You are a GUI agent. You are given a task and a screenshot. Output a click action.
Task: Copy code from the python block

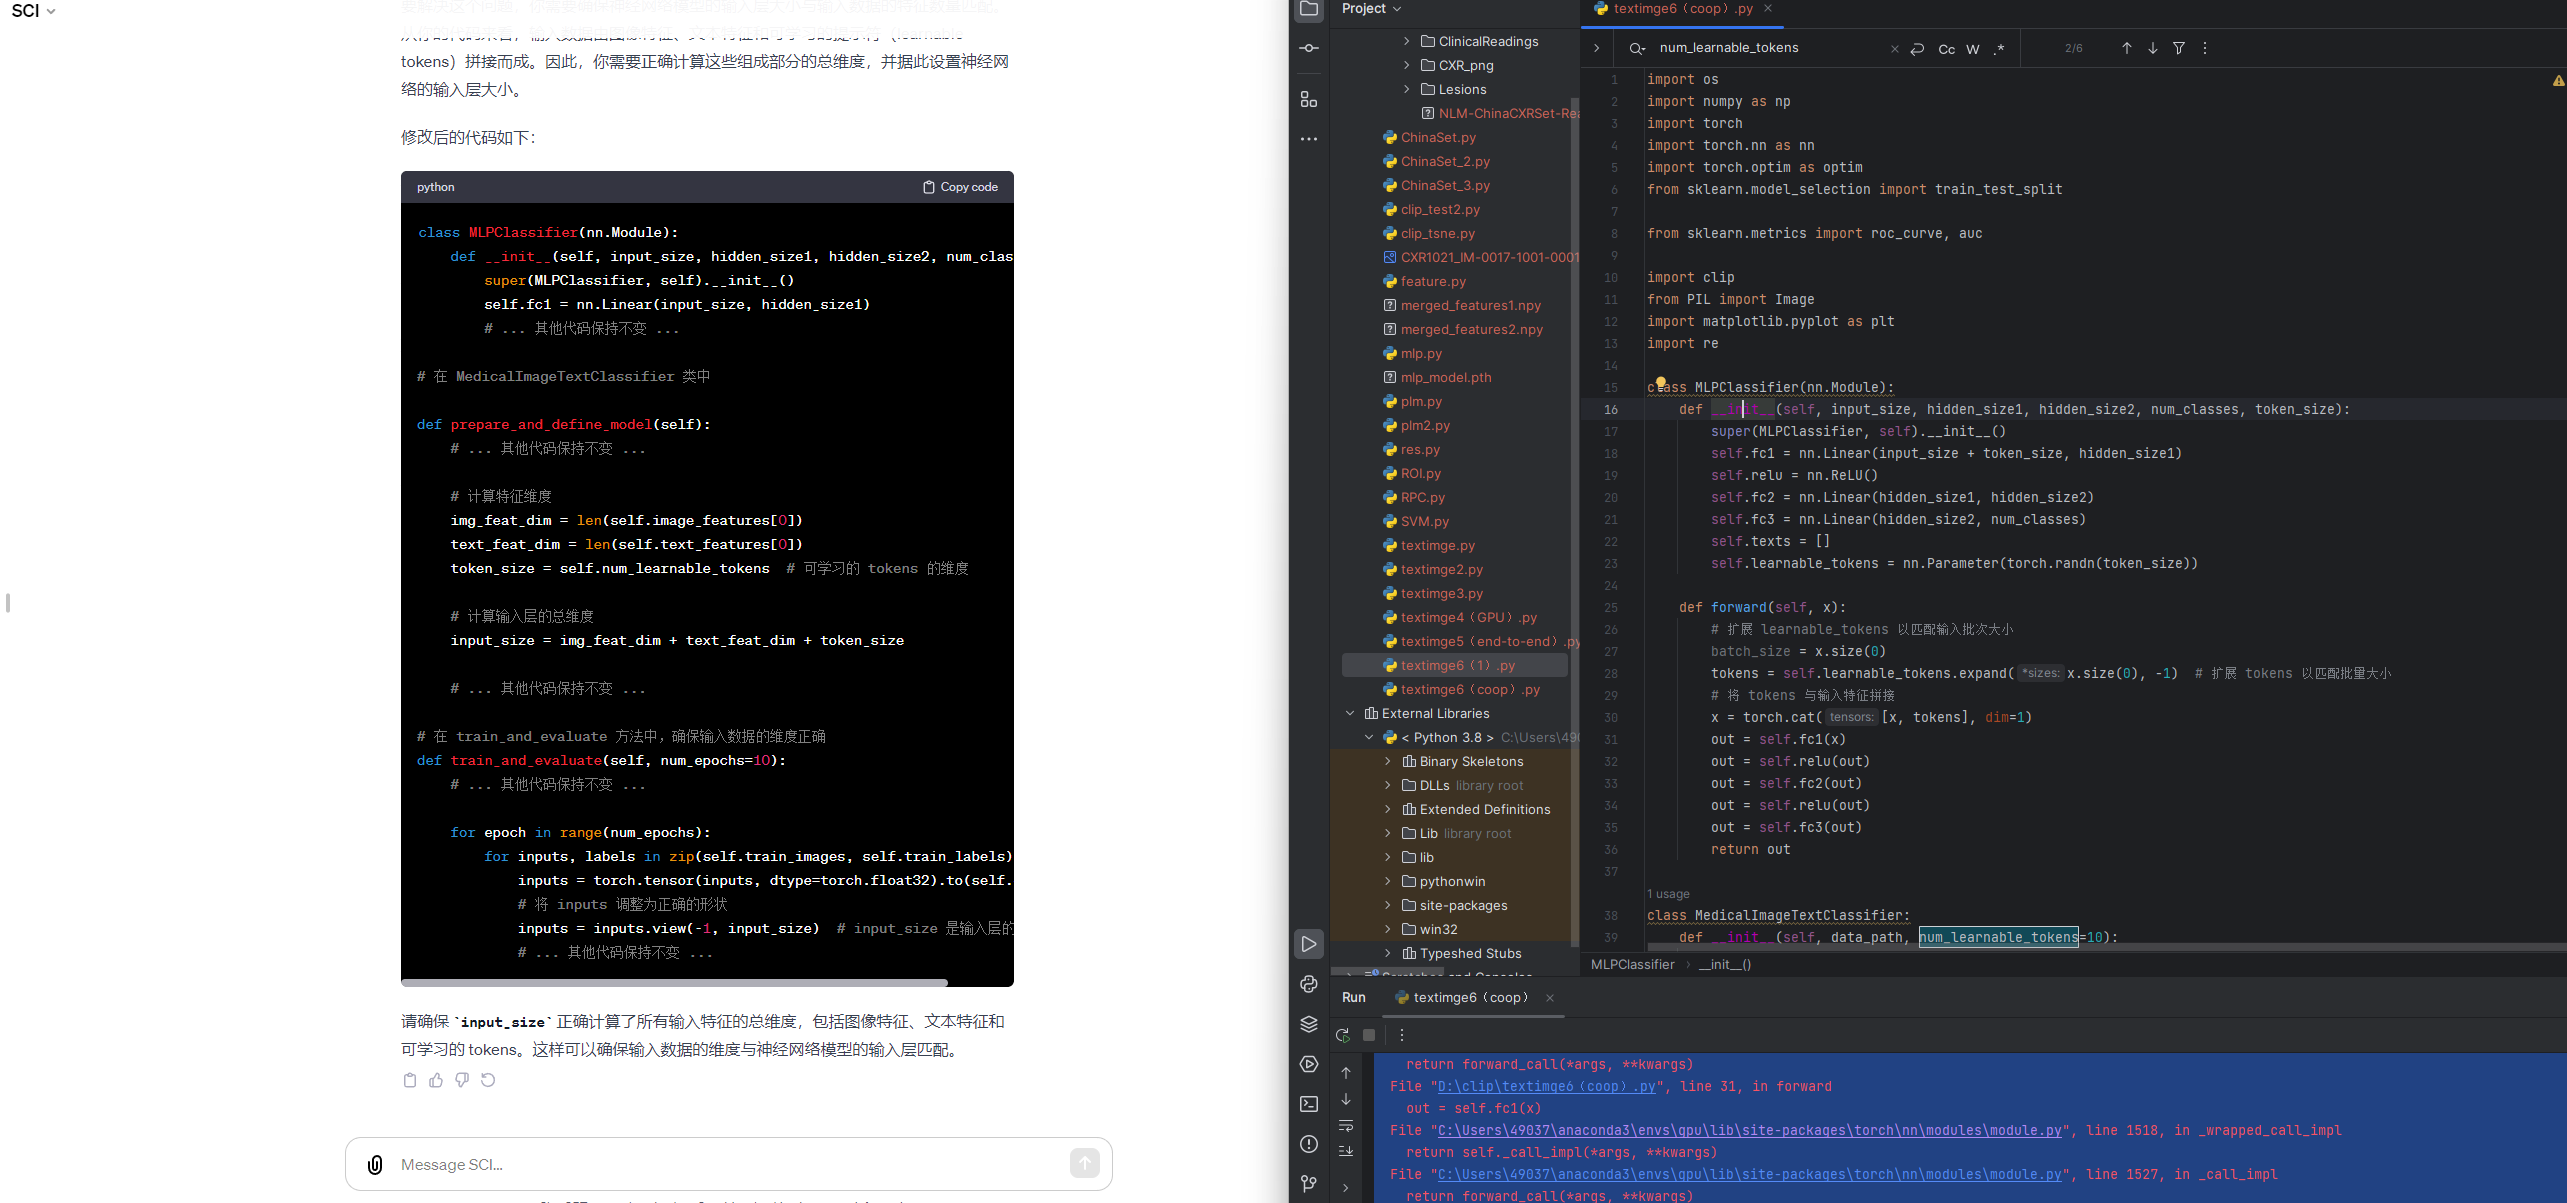tap(960, 187)
